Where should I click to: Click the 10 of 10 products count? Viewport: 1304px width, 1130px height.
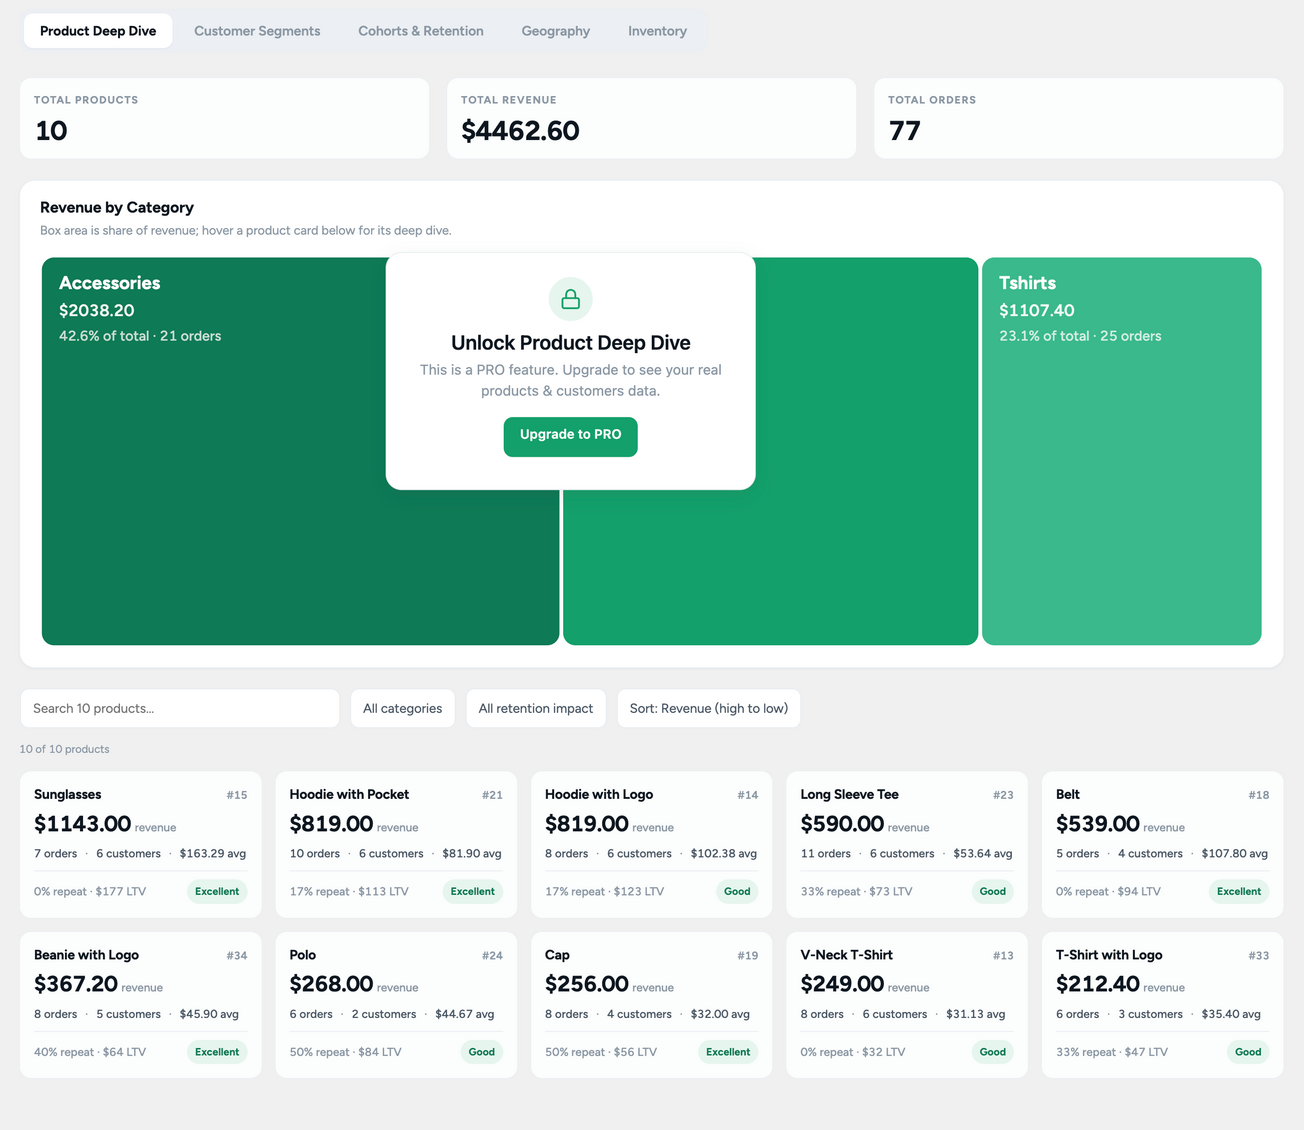(x=65, y=749)
